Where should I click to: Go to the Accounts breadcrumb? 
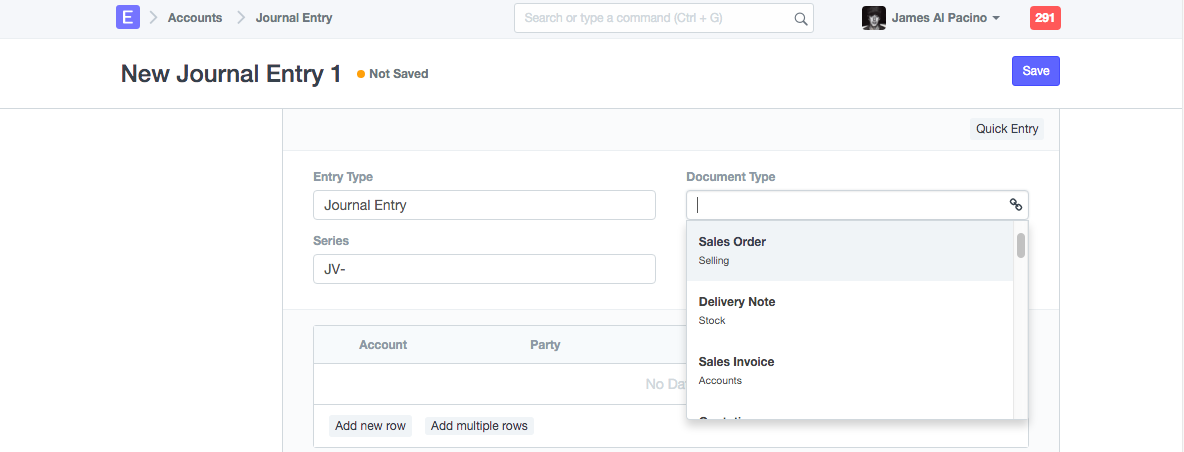tap(195, 18)
